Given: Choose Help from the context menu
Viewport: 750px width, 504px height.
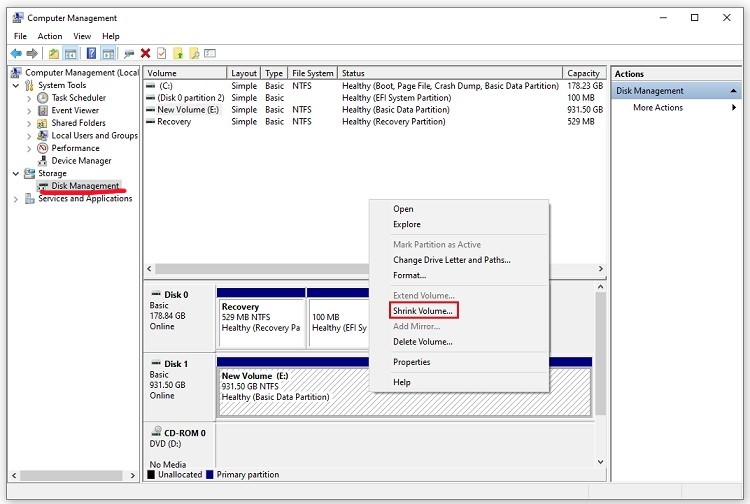Looking at the screenshot, I should [x=459, y=382].
